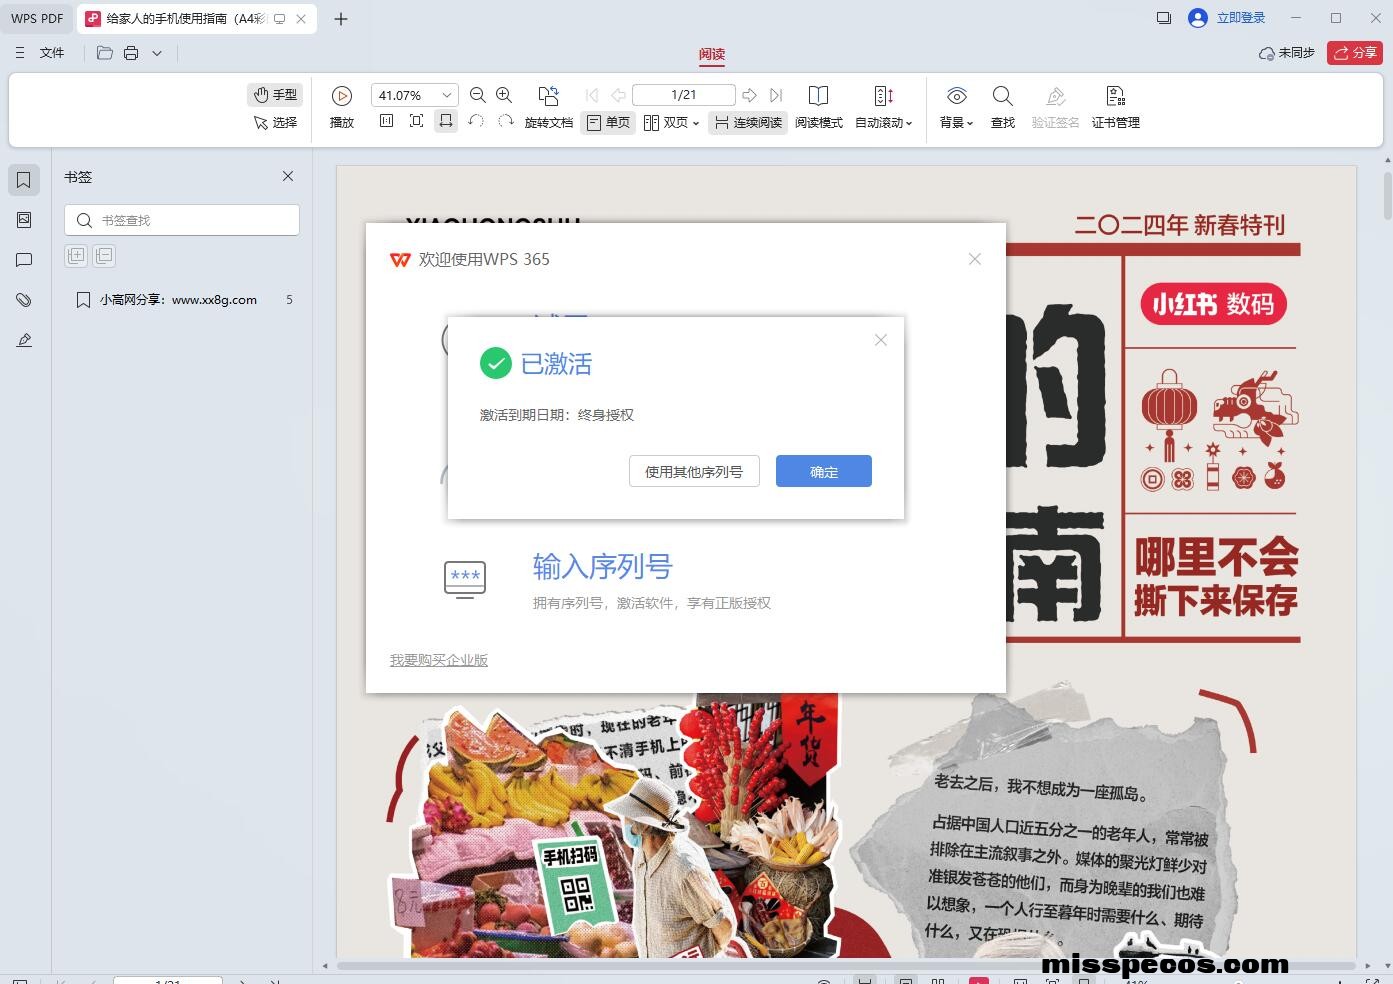Open the 我要购买企业版 link
Image resolution: width=1393 pixels, height=984 pixels.
pos(439,660)
